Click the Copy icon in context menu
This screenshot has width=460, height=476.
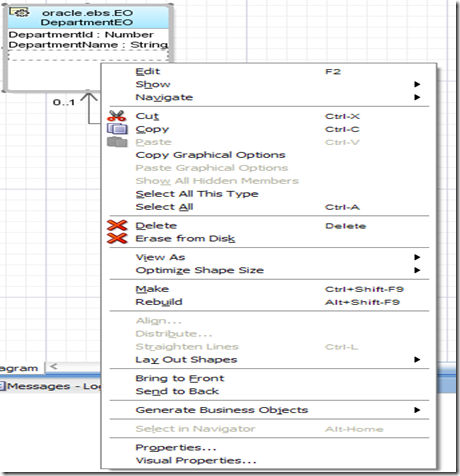pyautogui.click(x=117, y=129)
